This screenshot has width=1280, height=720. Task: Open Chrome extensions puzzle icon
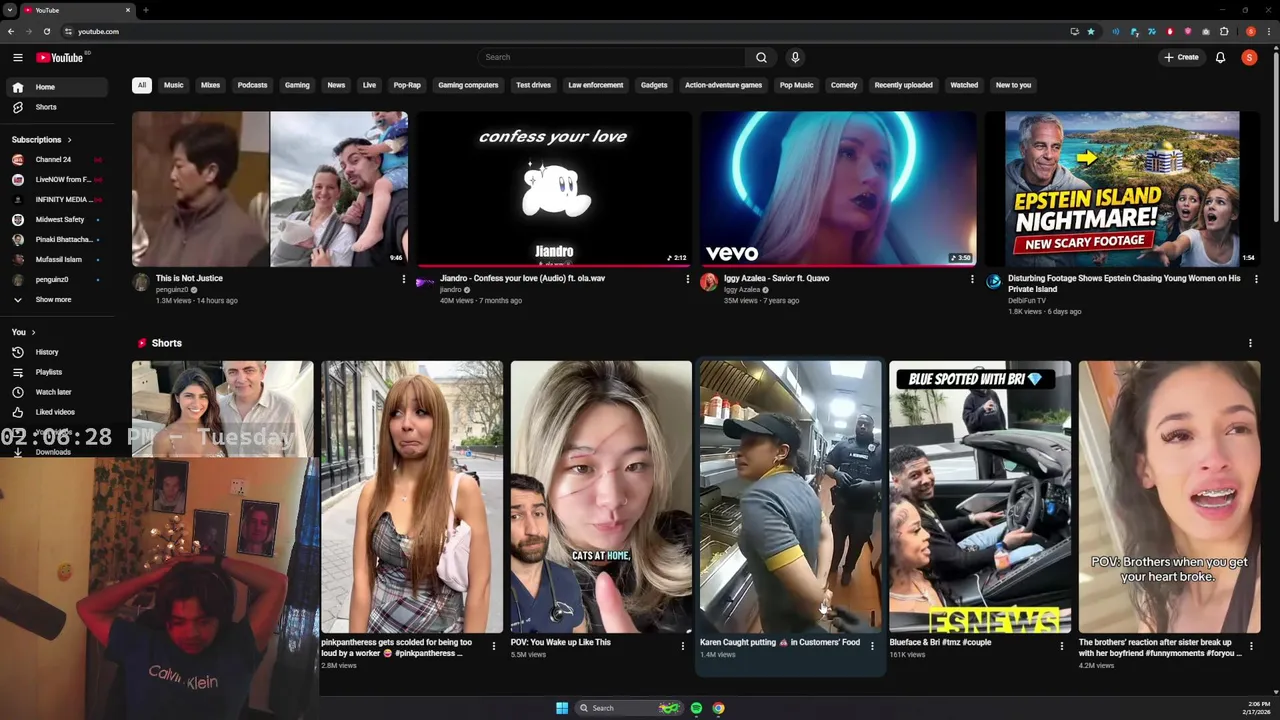(x=1224, y=31)
